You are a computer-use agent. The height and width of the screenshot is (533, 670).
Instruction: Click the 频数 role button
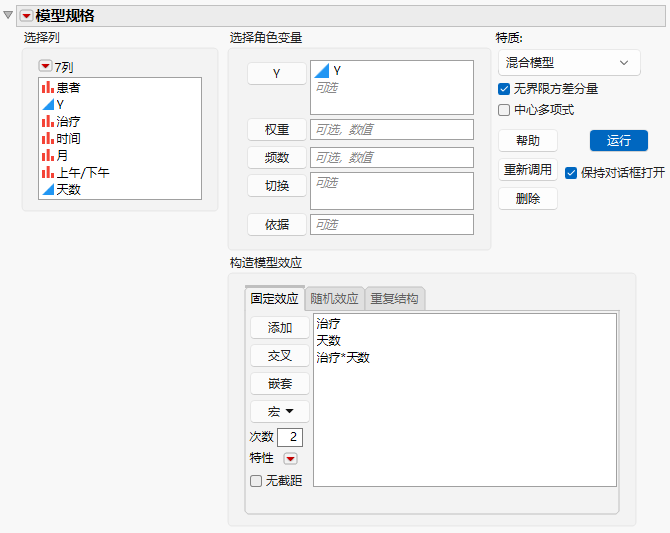(x=276, y=158)
